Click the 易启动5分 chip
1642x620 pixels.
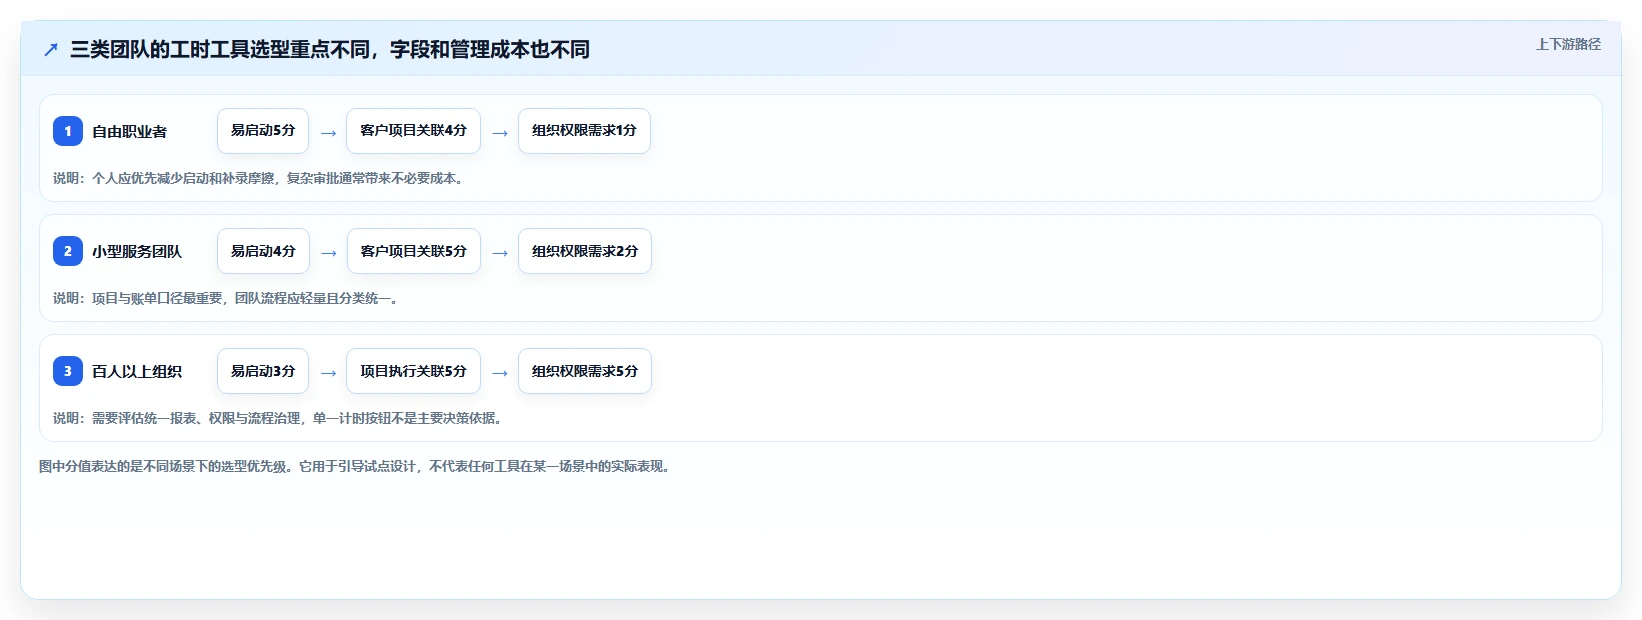tap(263, 131)
